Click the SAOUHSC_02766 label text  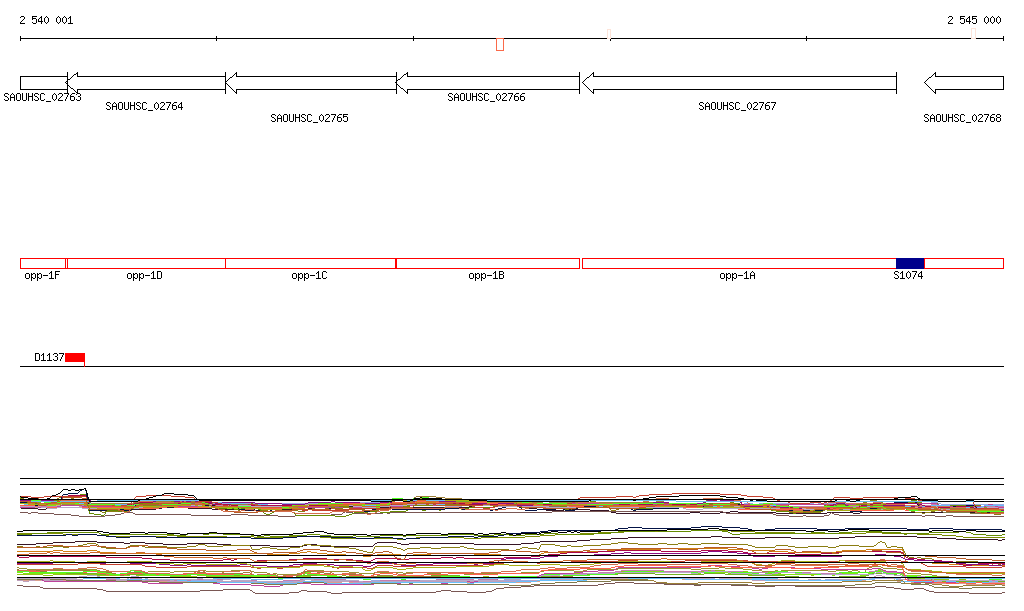click(487, 97)
